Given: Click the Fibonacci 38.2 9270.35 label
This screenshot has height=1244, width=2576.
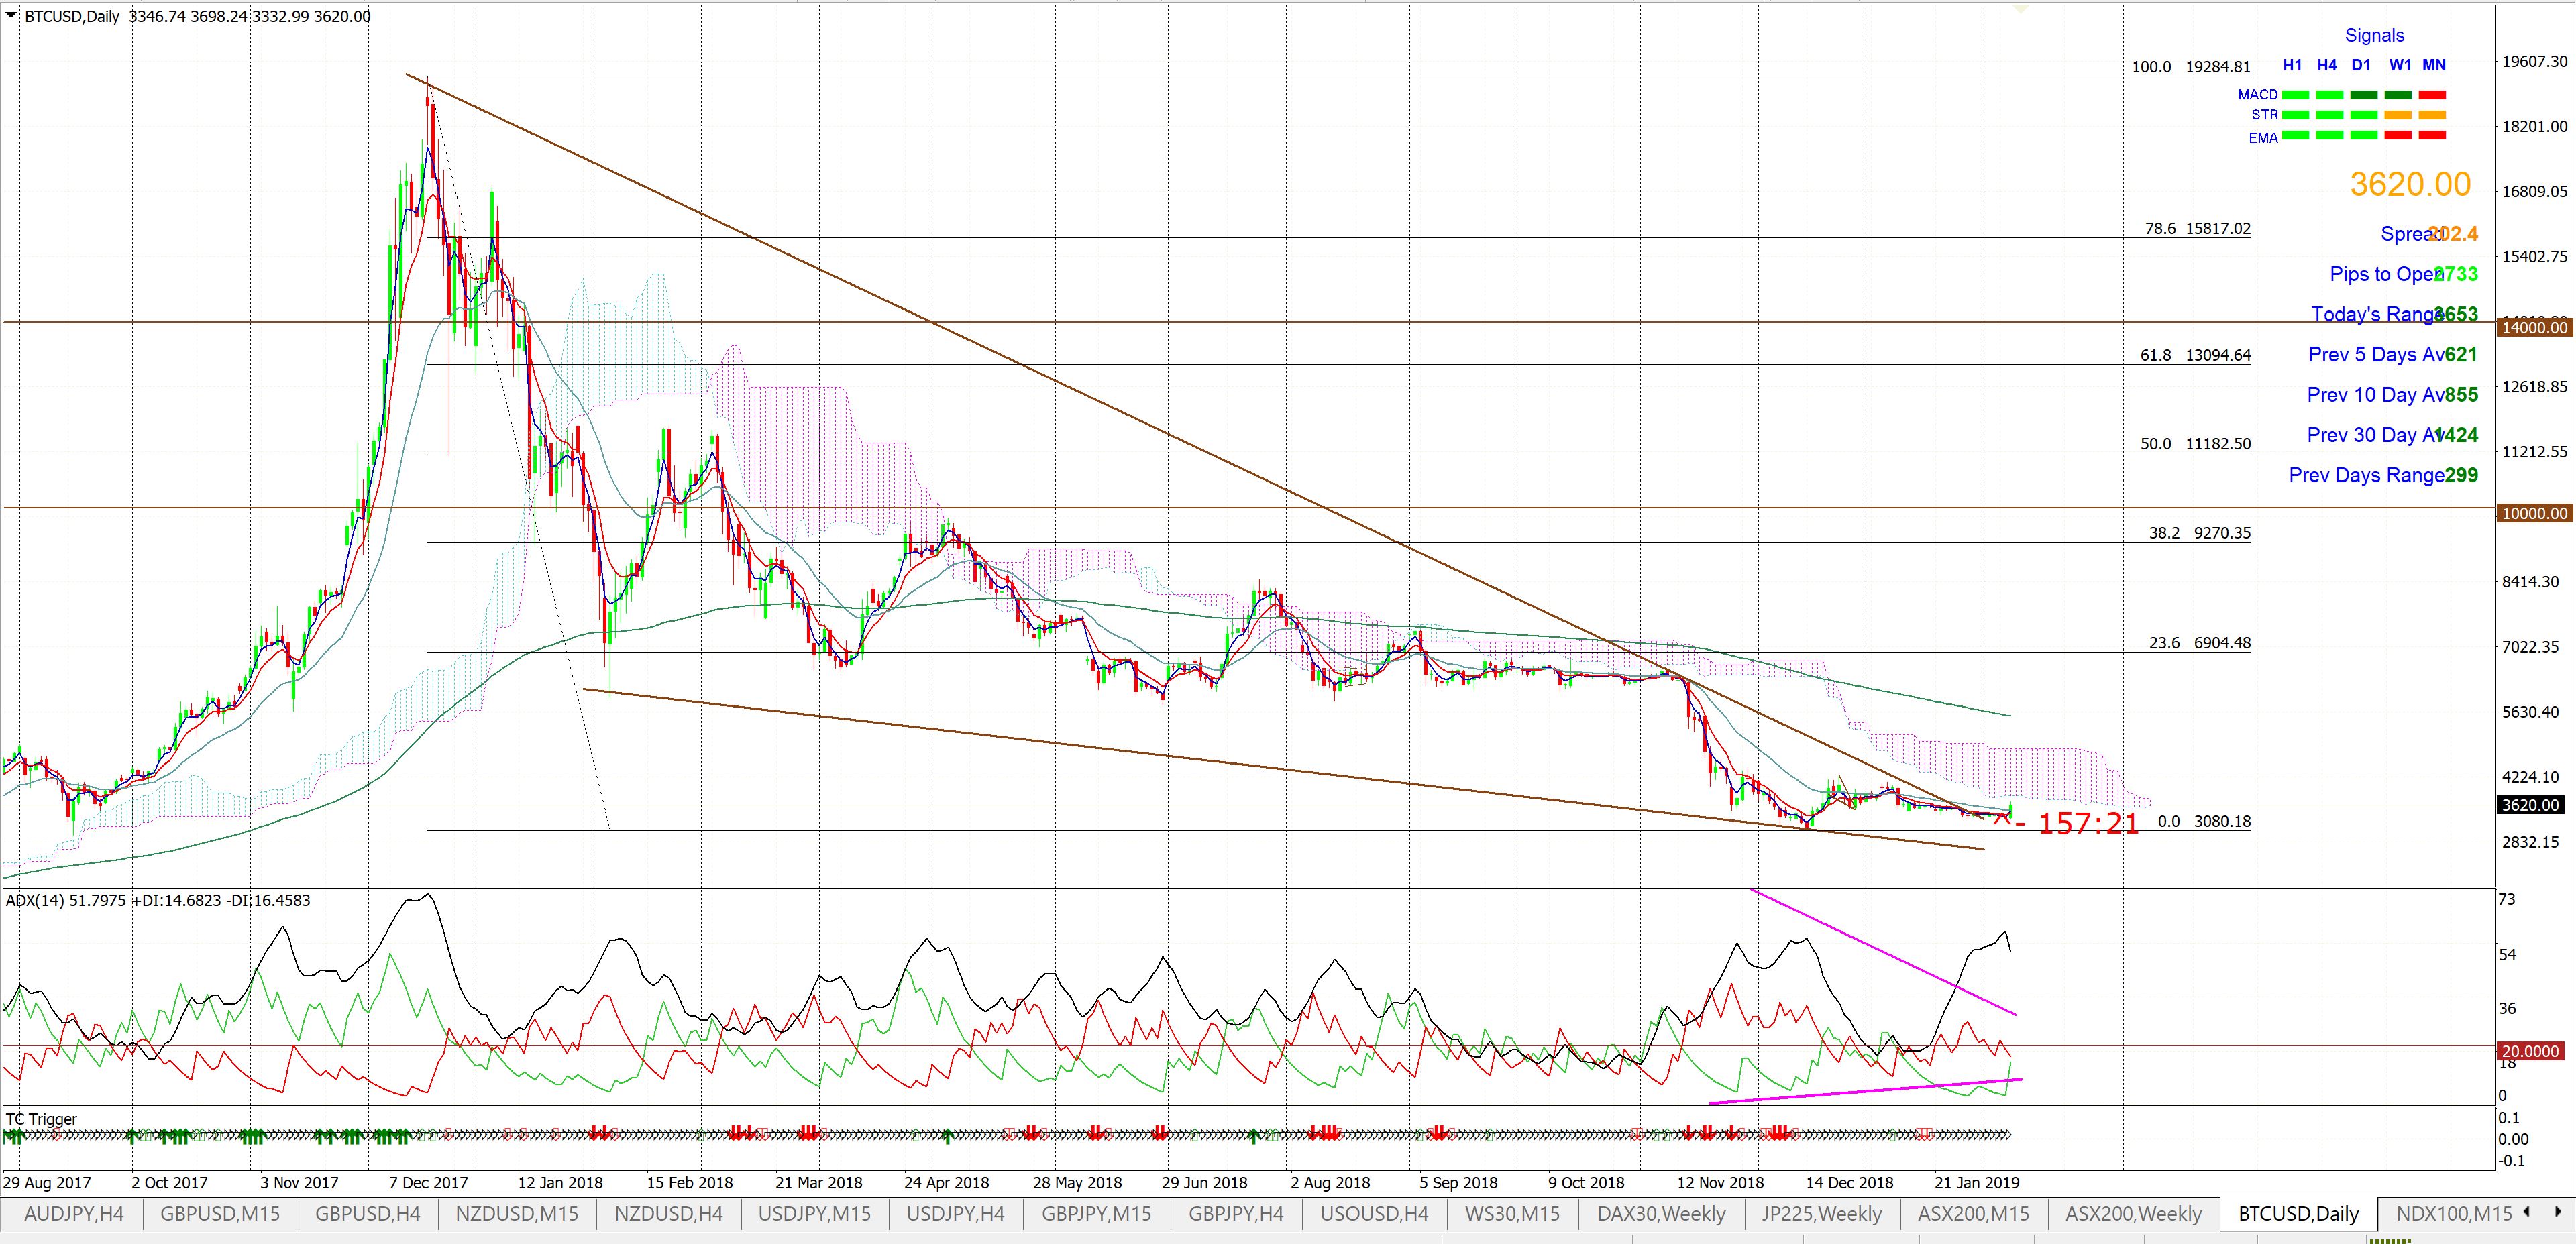Looking at the screenshot, I should [x=2200, y=533].
